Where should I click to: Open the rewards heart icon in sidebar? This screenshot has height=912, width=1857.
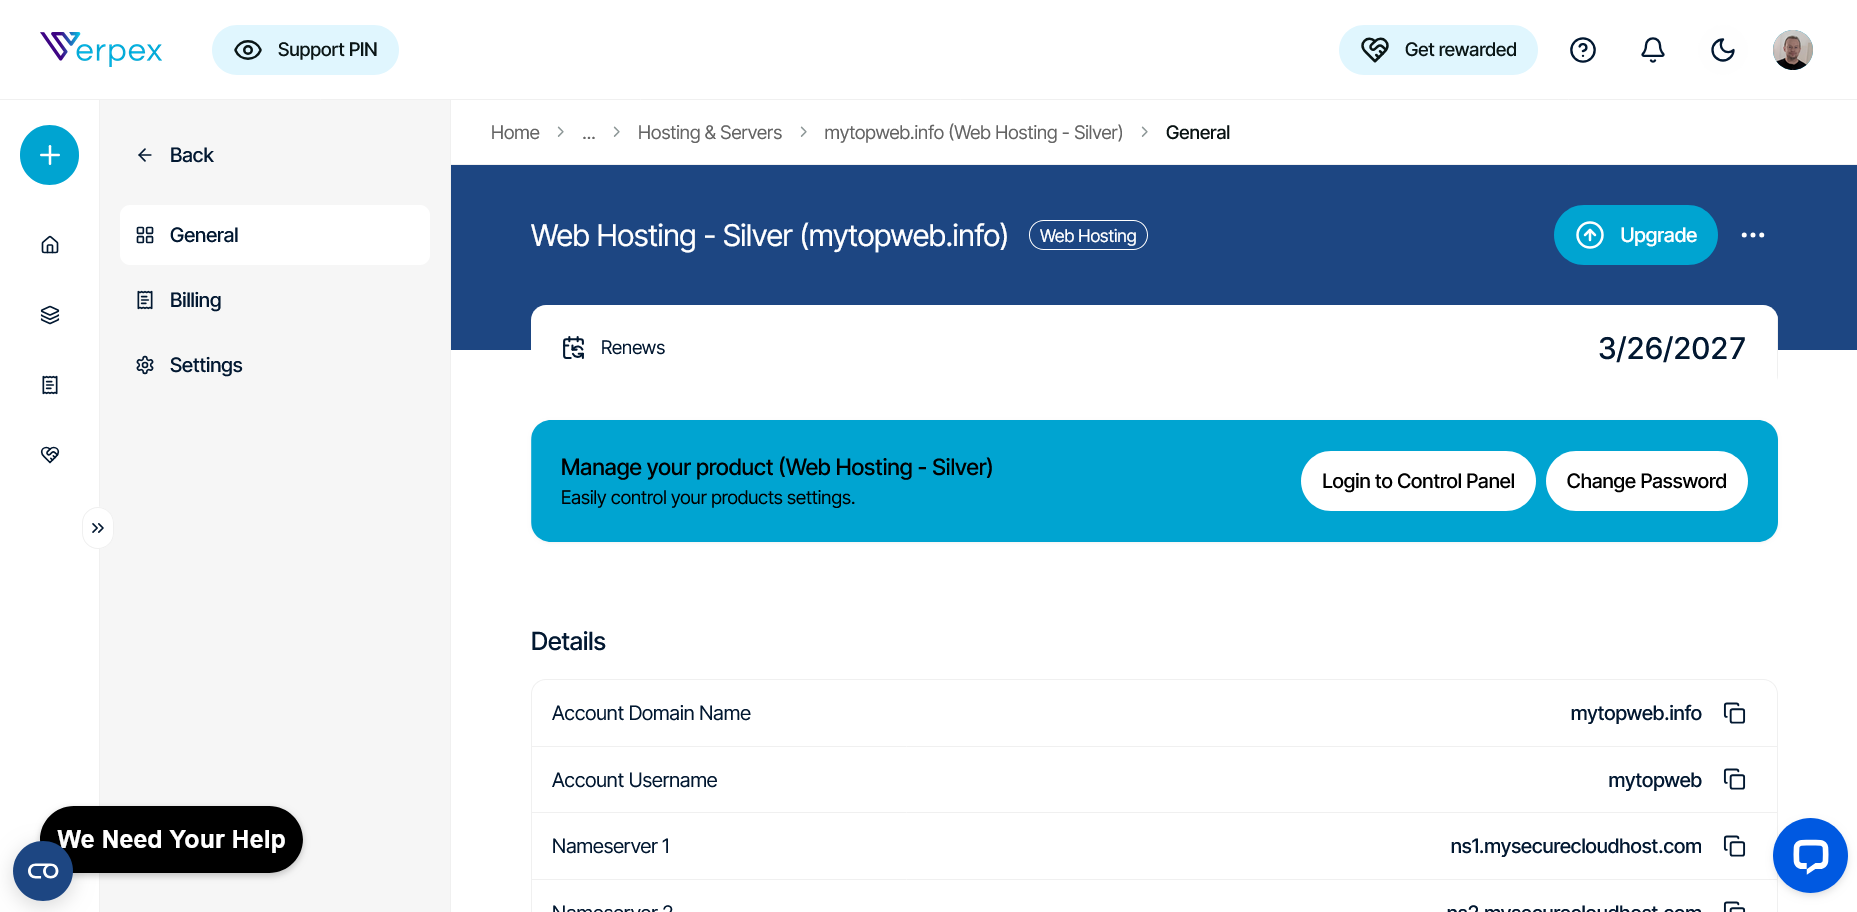(50, 455)
